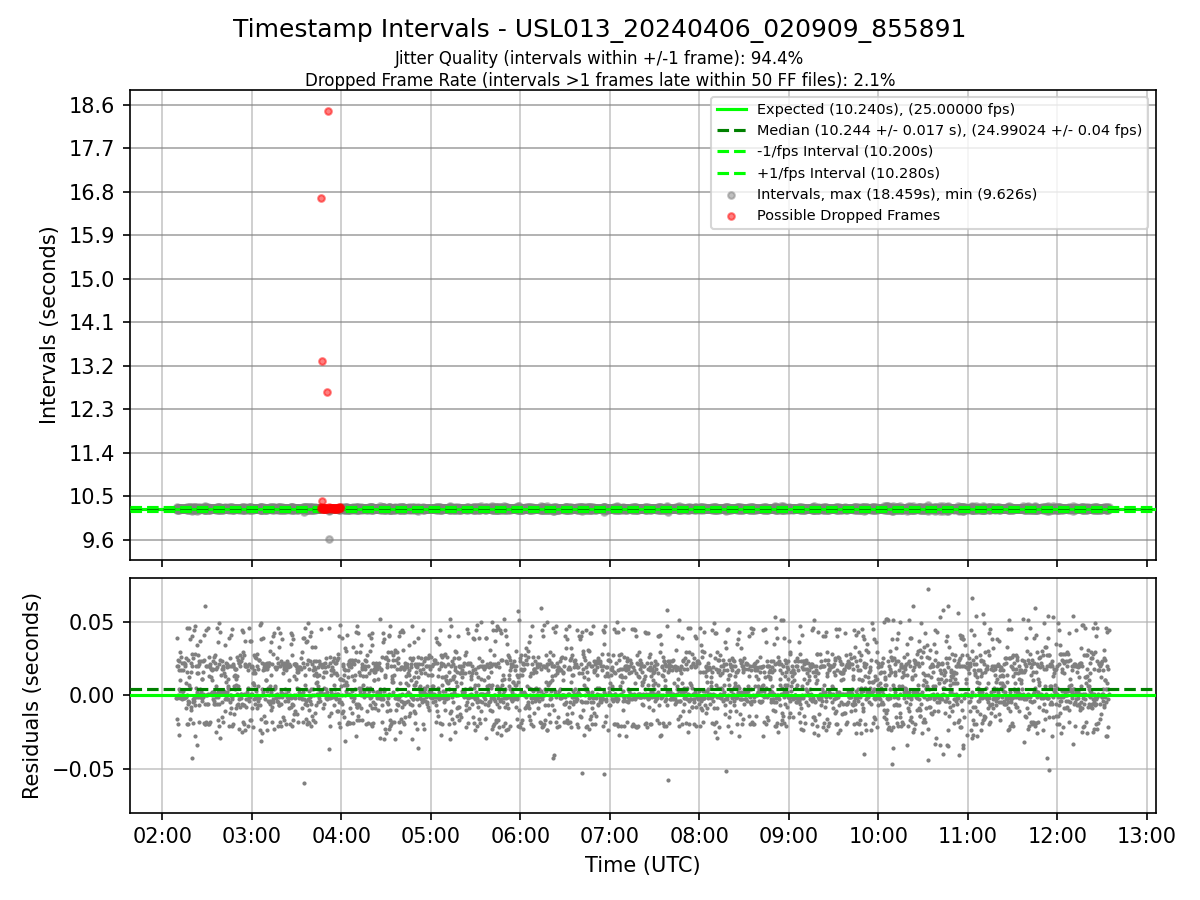Viewport: 1200px width, 900px height.
Task: Click the '07:00' x-axis tick label
Action: click(x=610, y=835)
